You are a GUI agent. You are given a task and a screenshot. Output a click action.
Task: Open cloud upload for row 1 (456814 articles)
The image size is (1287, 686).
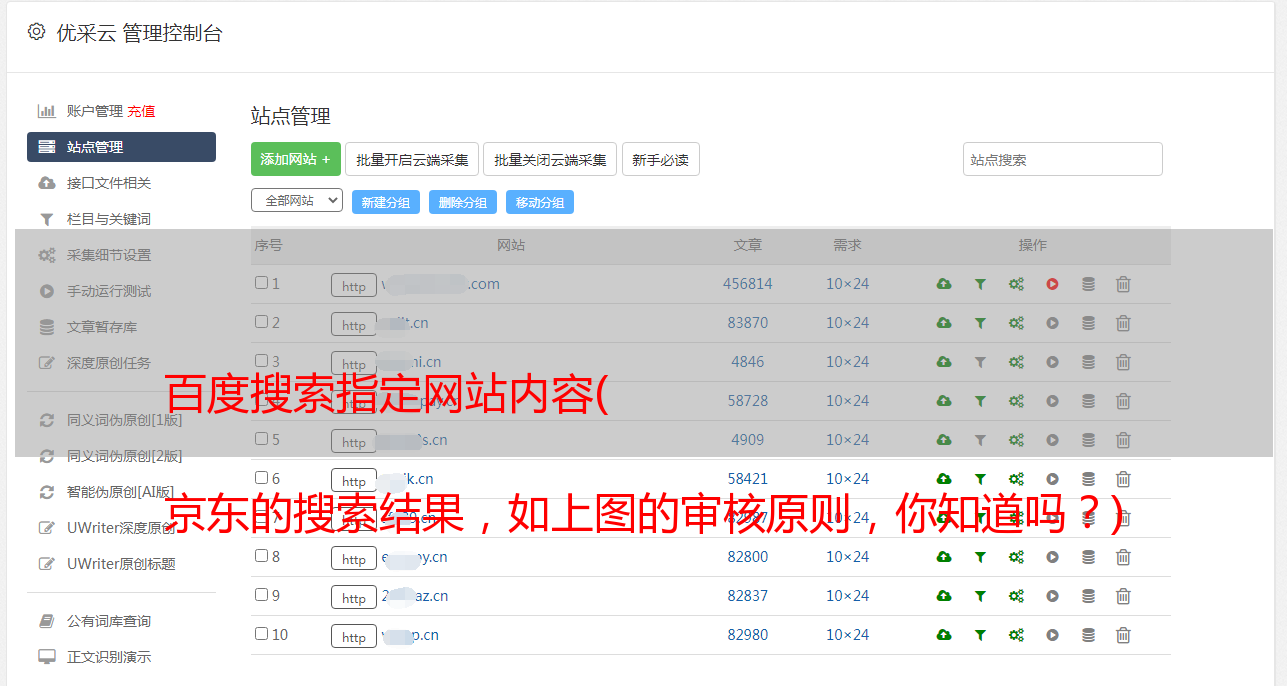click(x=944, y=284)
